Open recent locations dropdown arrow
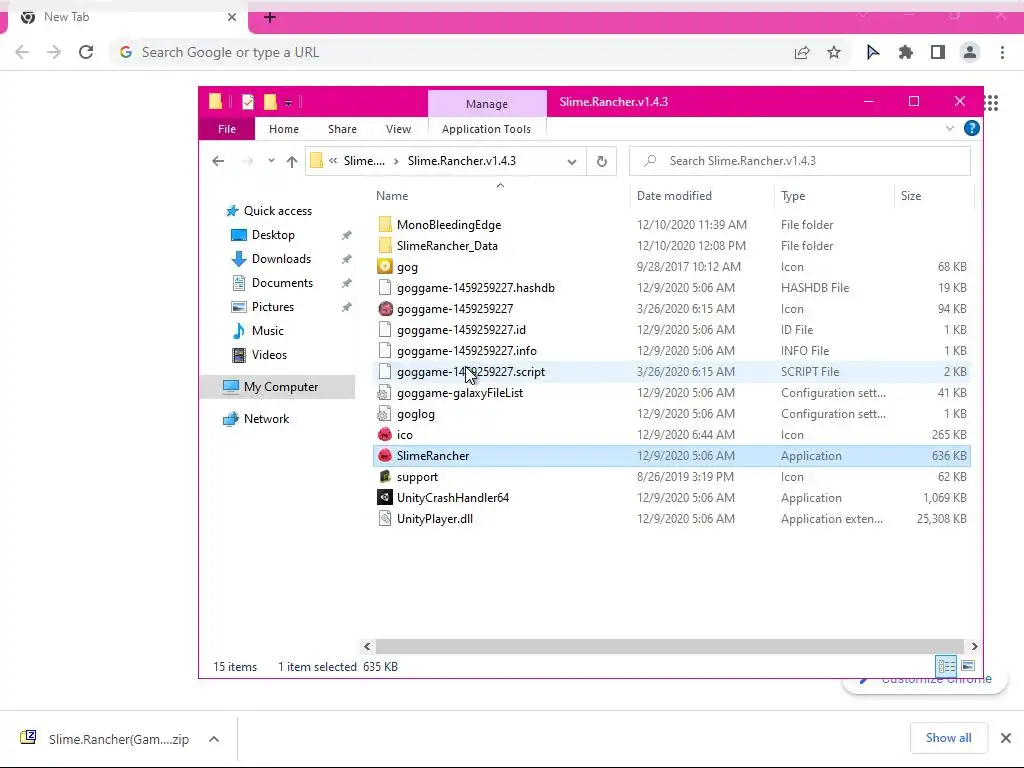This screenshot has height=768, width=1024. [270, 161]
